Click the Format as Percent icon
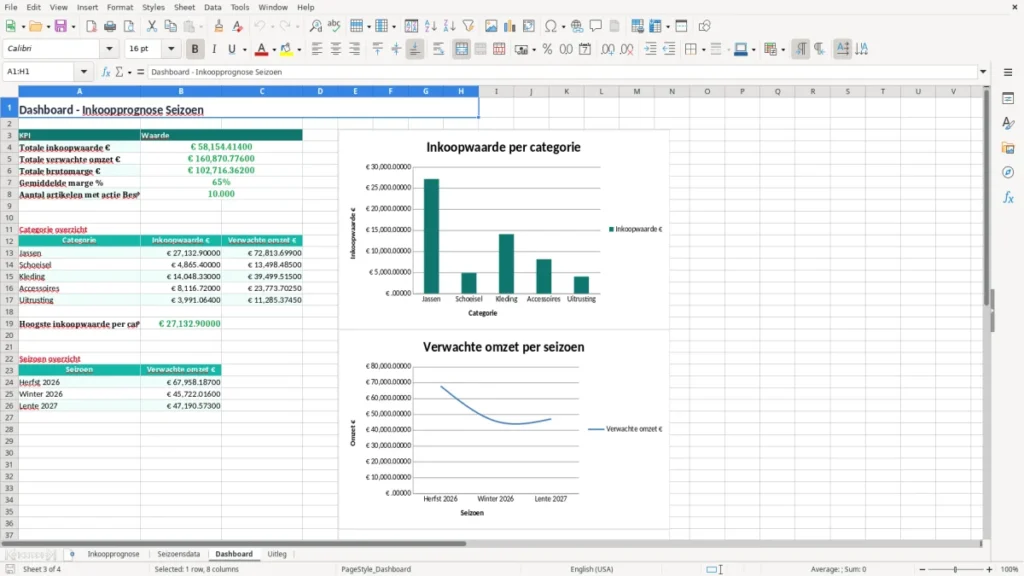 pyautogui.click(x=547, y=49)
